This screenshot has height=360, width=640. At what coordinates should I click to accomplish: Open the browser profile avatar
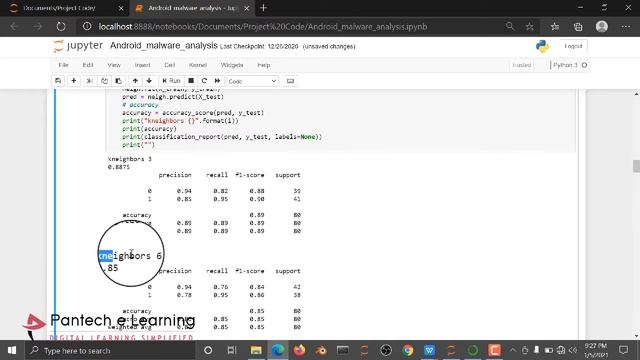pos(602,27)
